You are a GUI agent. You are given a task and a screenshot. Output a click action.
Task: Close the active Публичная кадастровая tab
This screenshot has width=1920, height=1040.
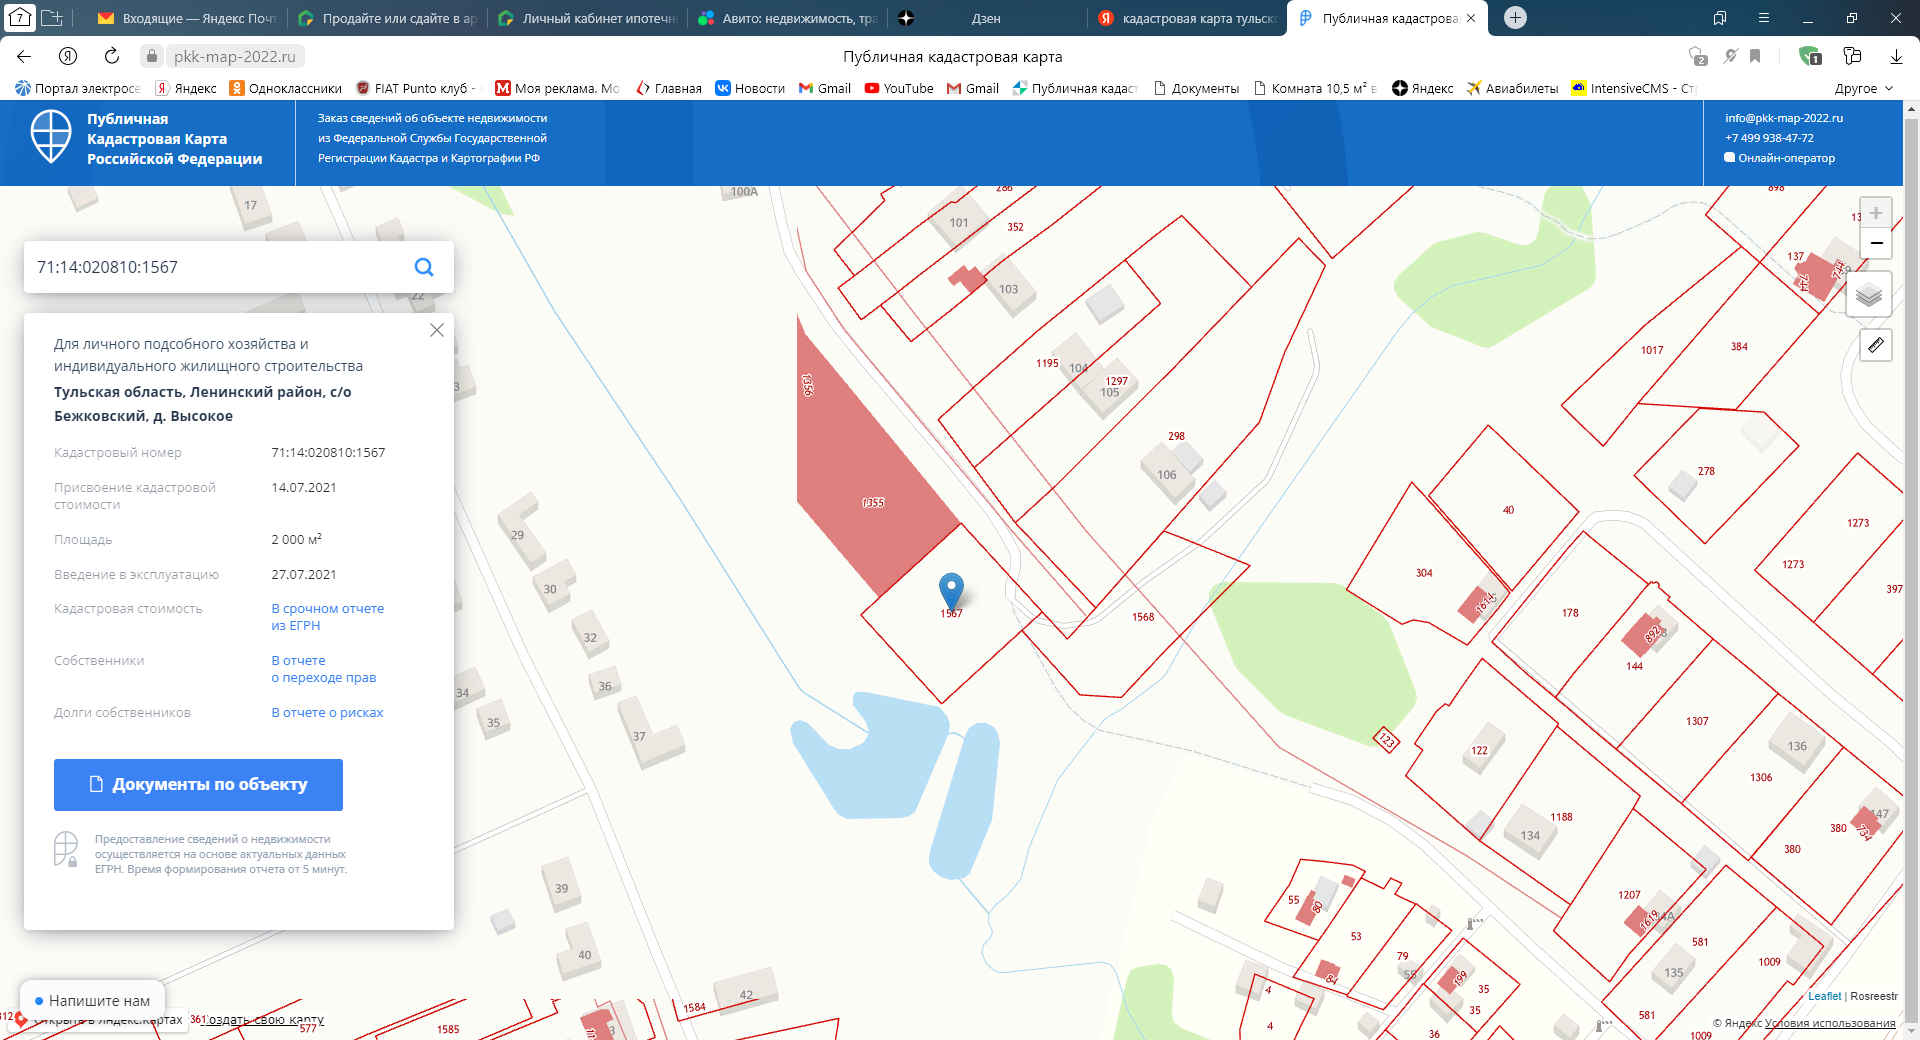1471,18
